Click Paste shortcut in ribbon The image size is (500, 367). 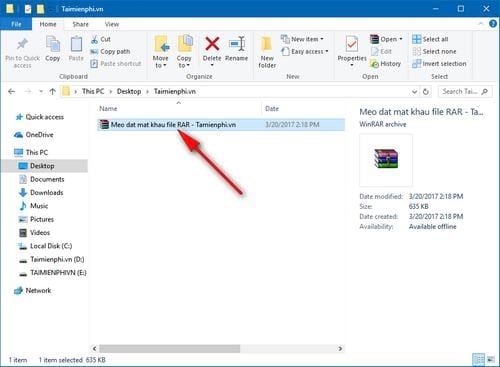116,64
